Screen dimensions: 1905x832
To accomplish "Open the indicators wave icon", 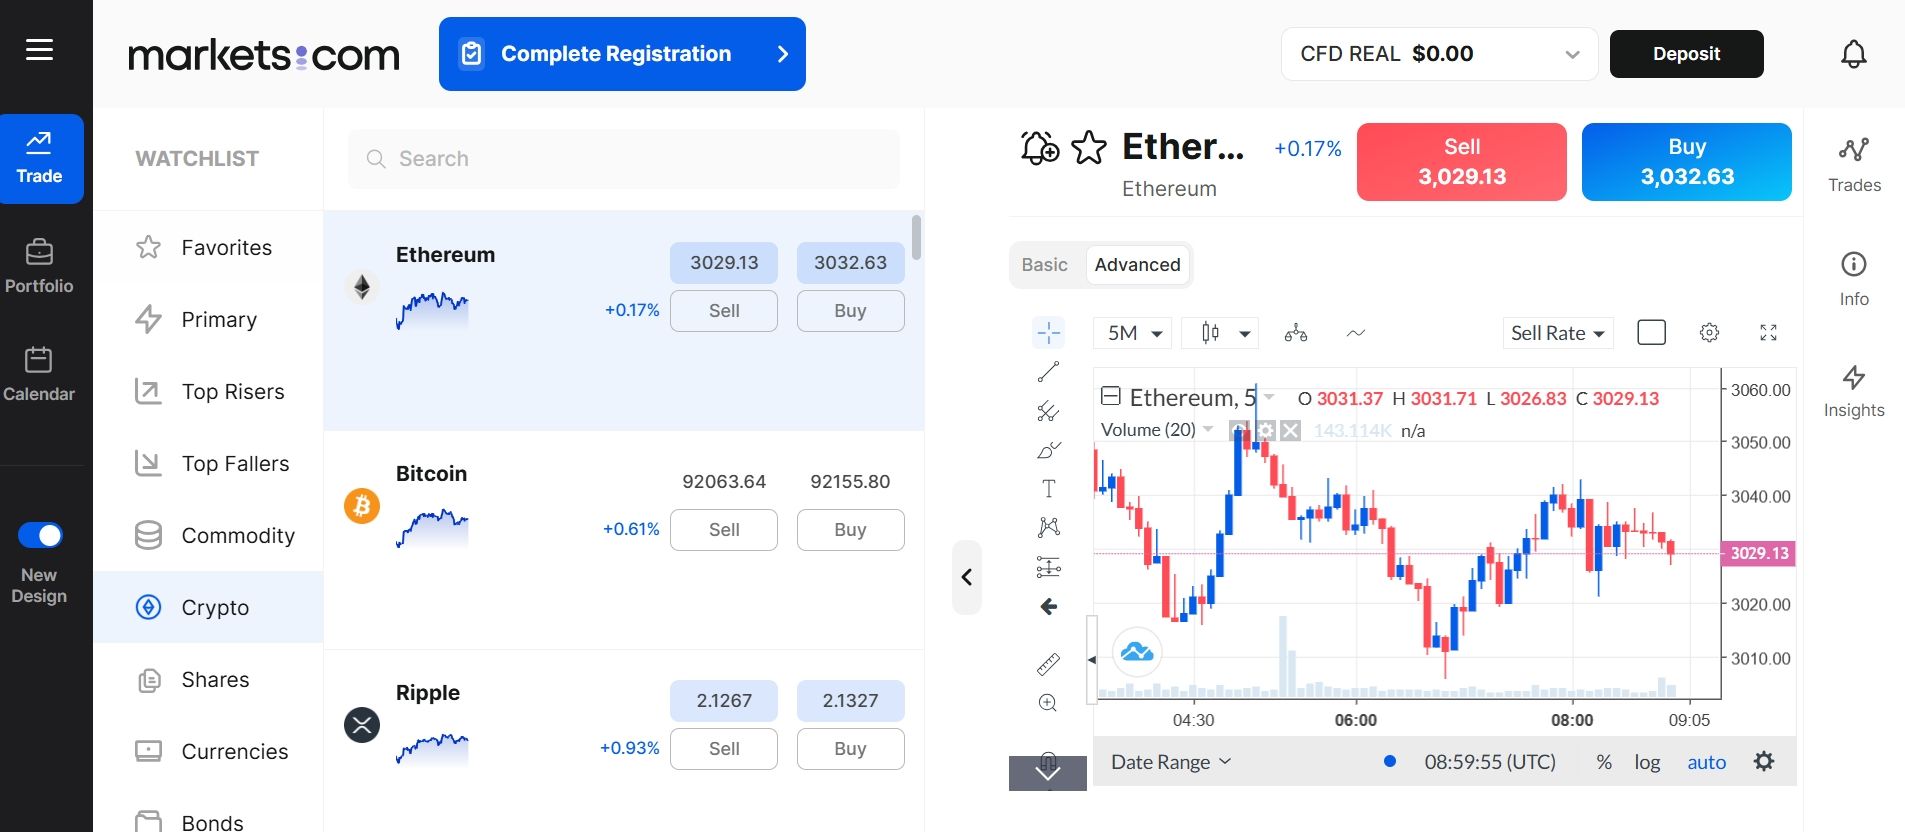I will coord(1356,332).
